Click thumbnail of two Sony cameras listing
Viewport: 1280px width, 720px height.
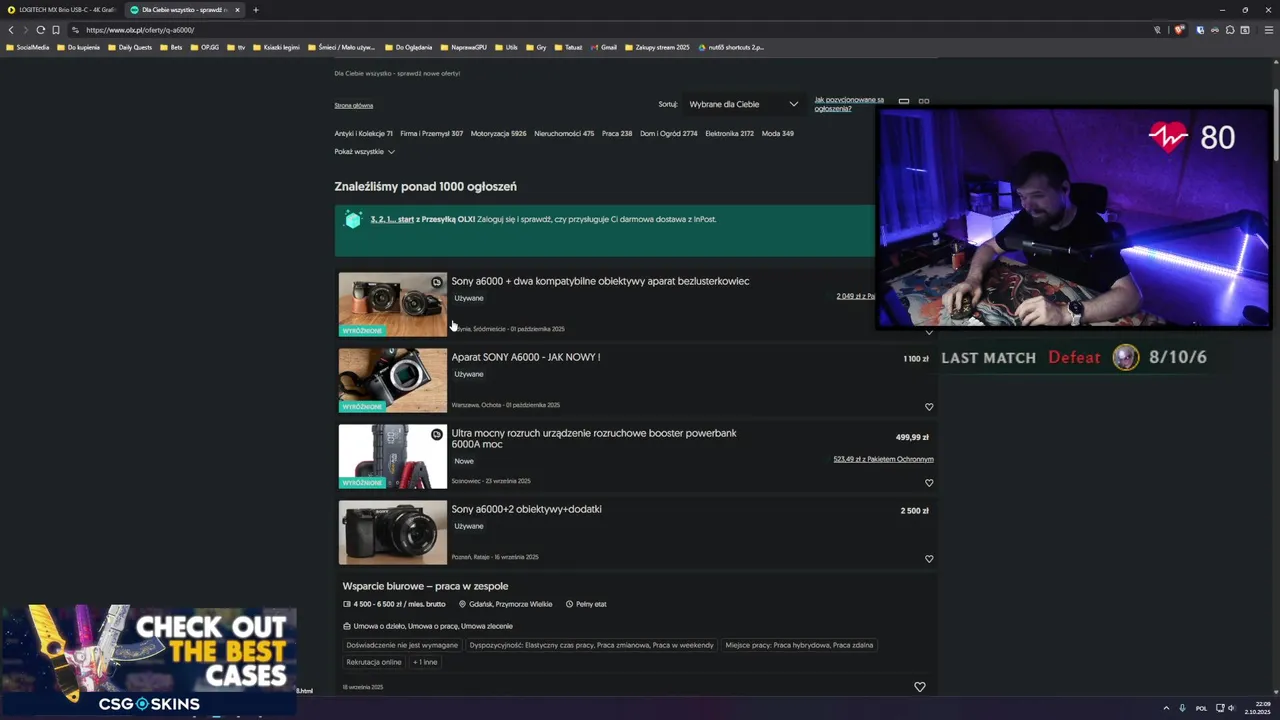(392, 304)
